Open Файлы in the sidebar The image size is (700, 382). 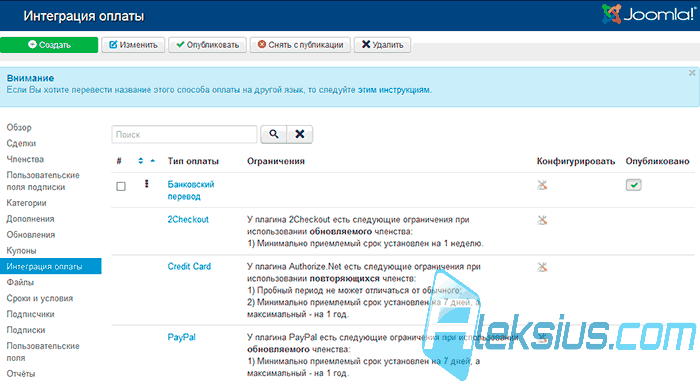[20, 282]
